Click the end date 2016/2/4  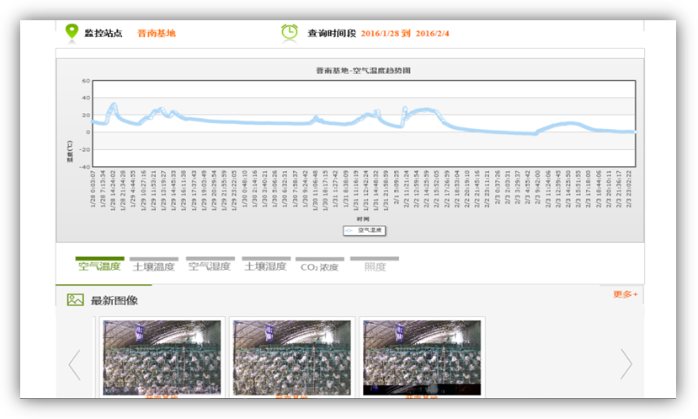tap(432, 33)
